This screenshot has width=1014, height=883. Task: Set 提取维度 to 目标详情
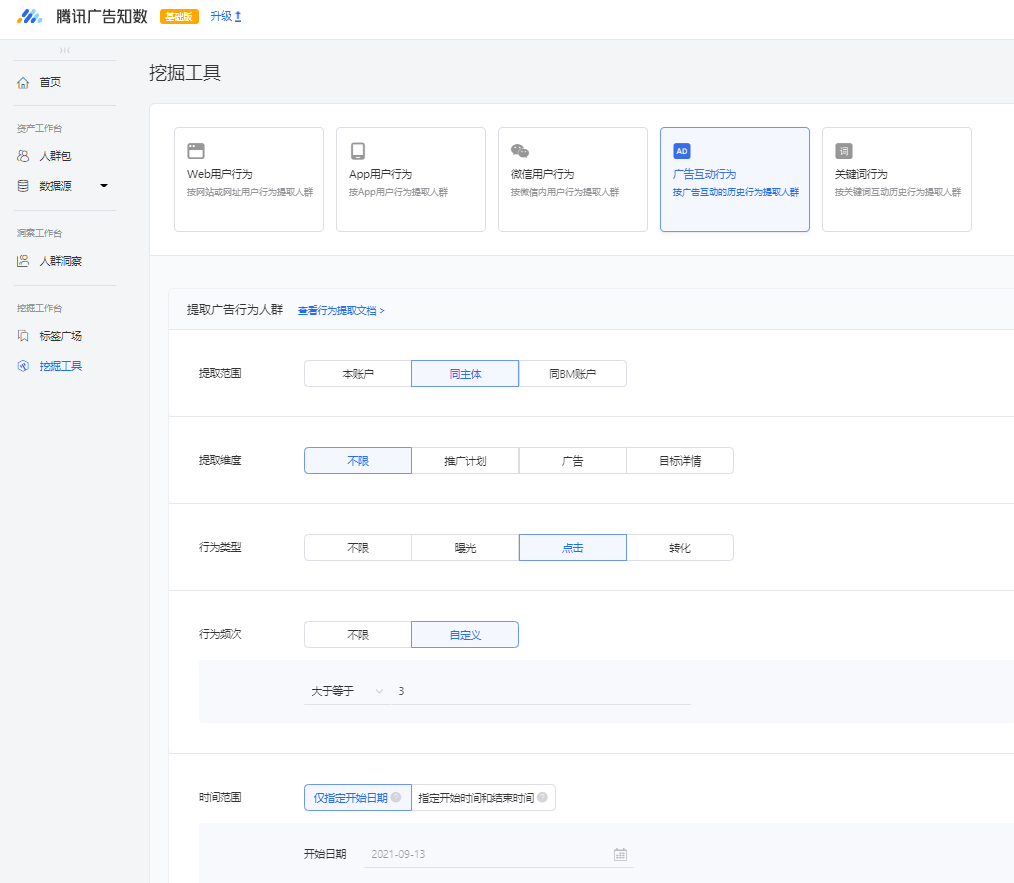click(680, 461)
